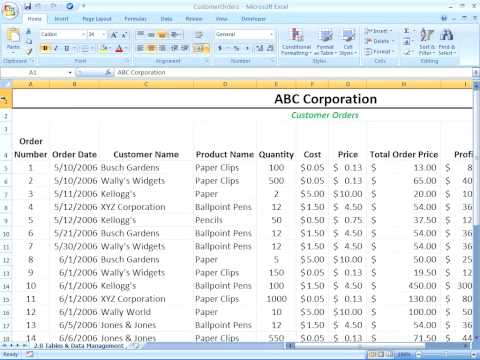Select cell with Wally World
Image resolution: width=480 pixels, height=360 pixels.
(x=146, y=312)
